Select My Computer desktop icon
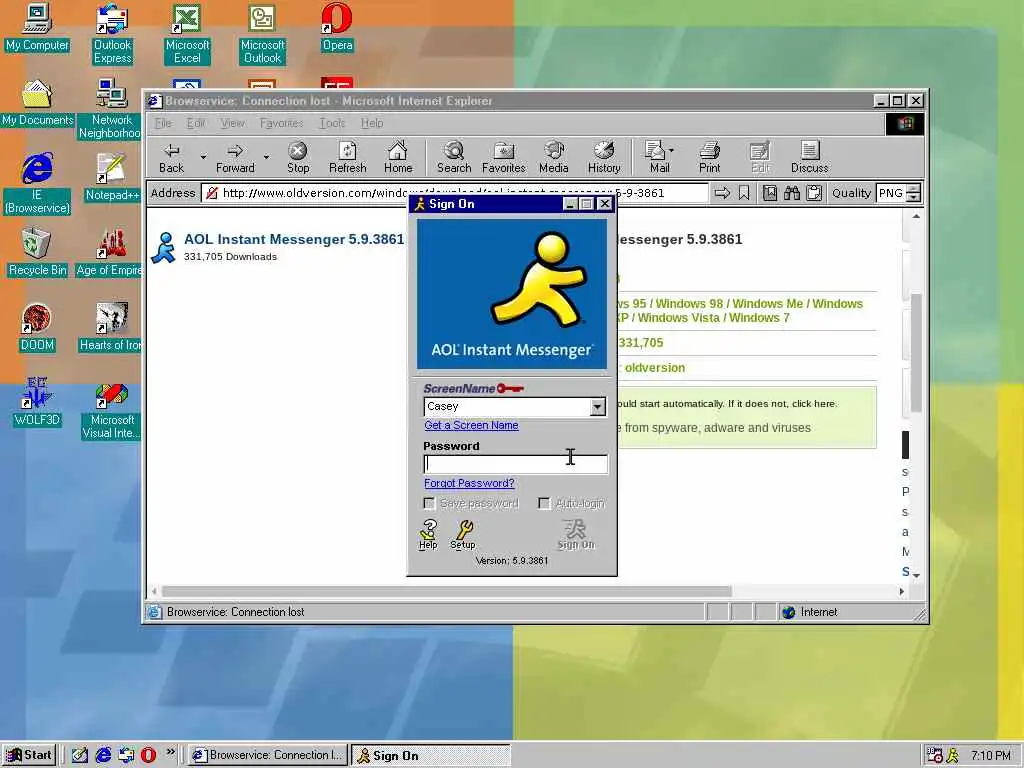The height and width of the screenshot is (768, 1024). [37, 27]
